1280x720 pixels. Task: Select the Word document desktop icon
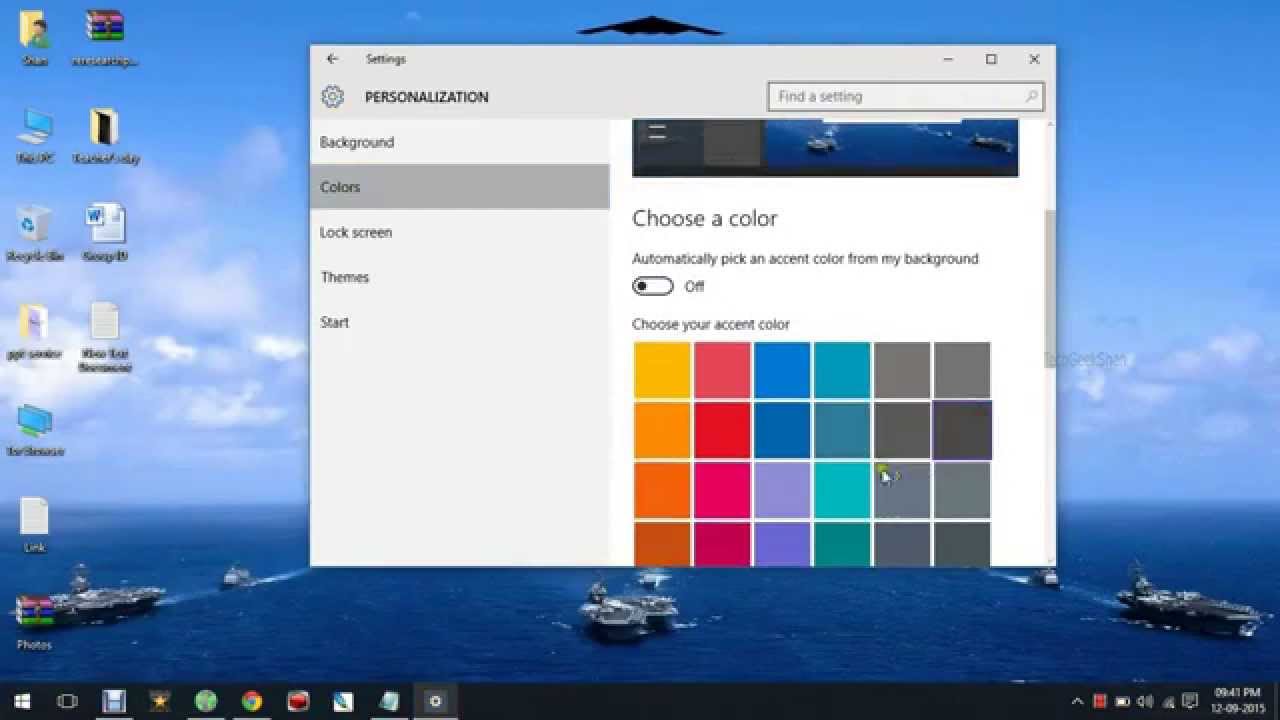click(x=105, y=232)
